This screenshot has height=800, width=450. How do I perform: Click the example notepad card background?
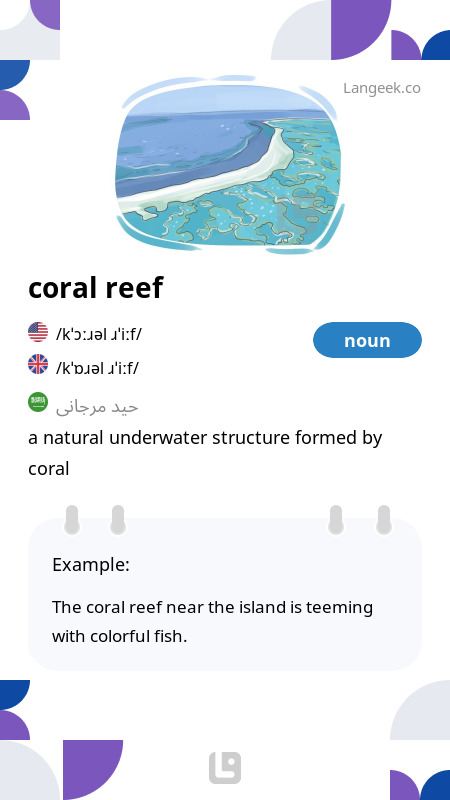[x=225, y=594]
